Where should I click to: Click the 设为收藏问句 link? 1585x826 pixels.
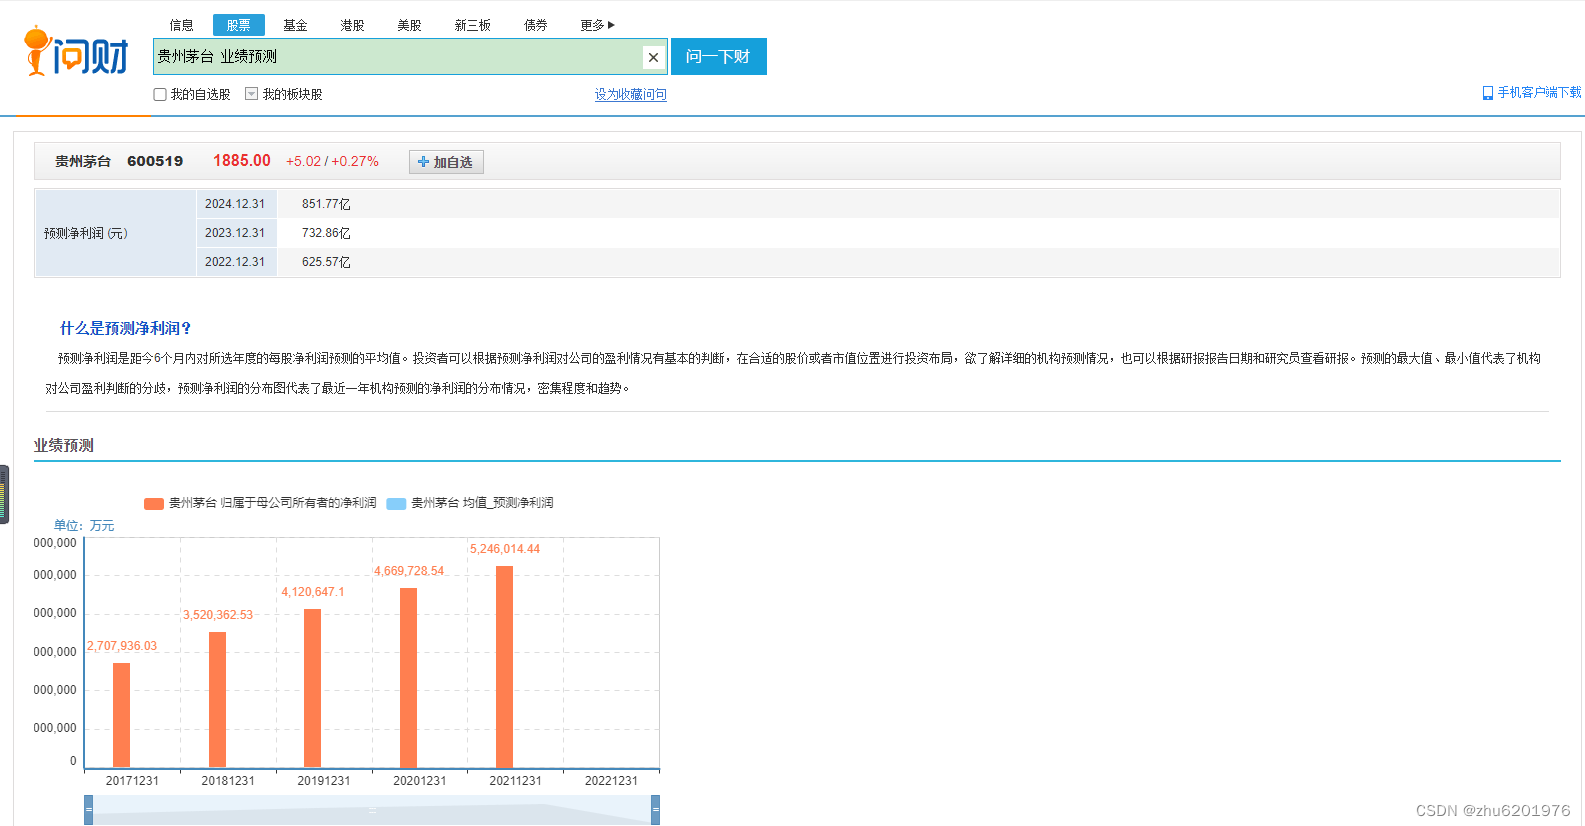[631, 94]
